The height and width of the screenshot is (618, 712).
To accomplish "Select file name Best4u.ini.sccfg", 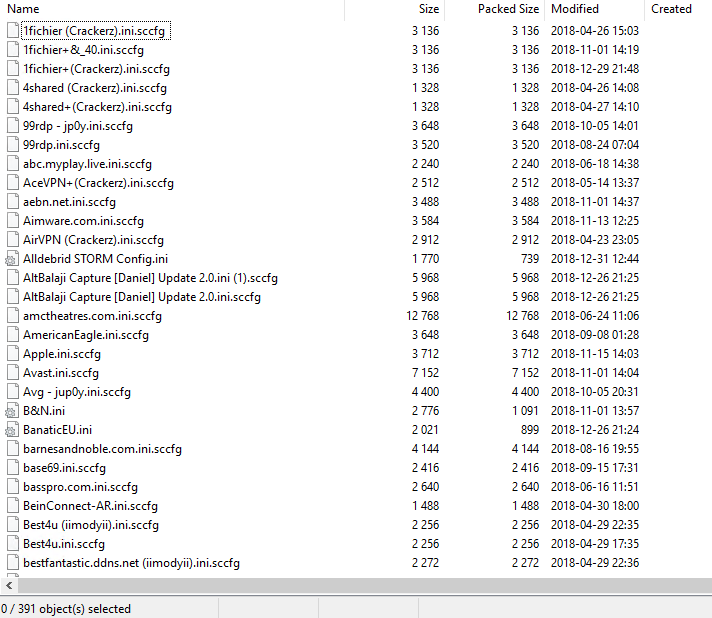I will coord(64,544).
